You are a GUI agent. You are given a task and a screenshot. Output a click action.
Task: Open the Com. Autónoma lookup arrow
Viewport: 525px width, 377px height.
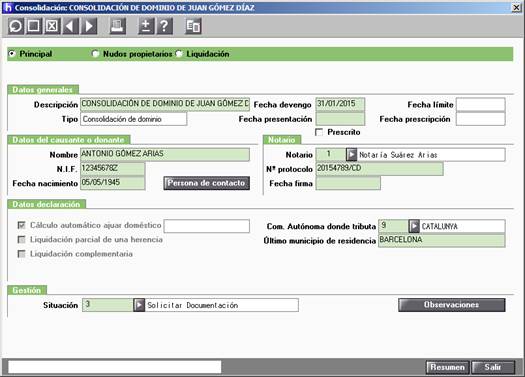click(x=414, y=226)
